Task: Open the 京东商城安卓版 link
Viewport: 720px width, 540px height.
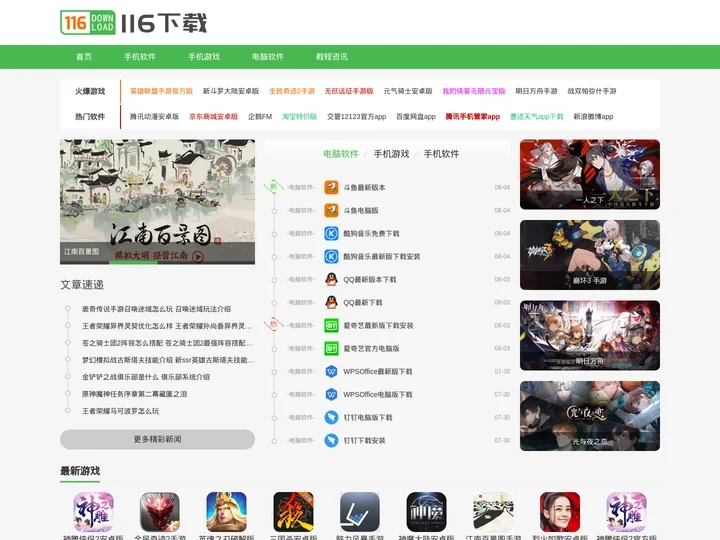Action: [214, 116]
